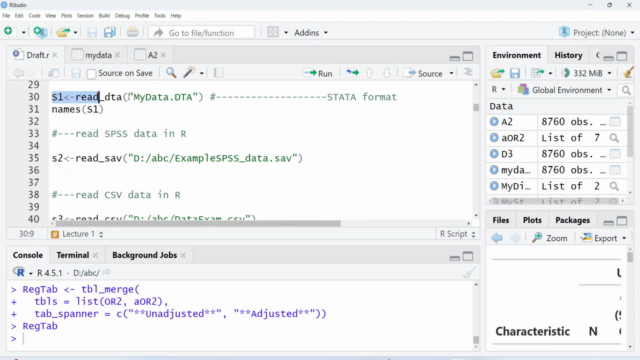Click the Zoom plot button
The height and width of the screenshot is (360, 640).
550,238
